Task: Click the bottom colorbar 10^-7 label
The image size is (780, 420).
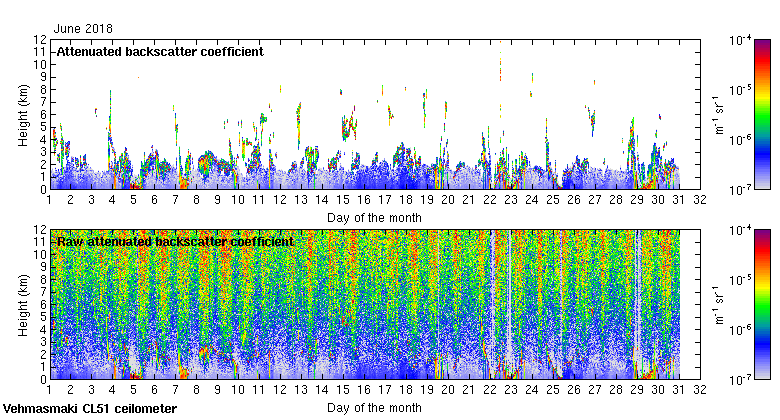Action: click(x=740, y=380)
